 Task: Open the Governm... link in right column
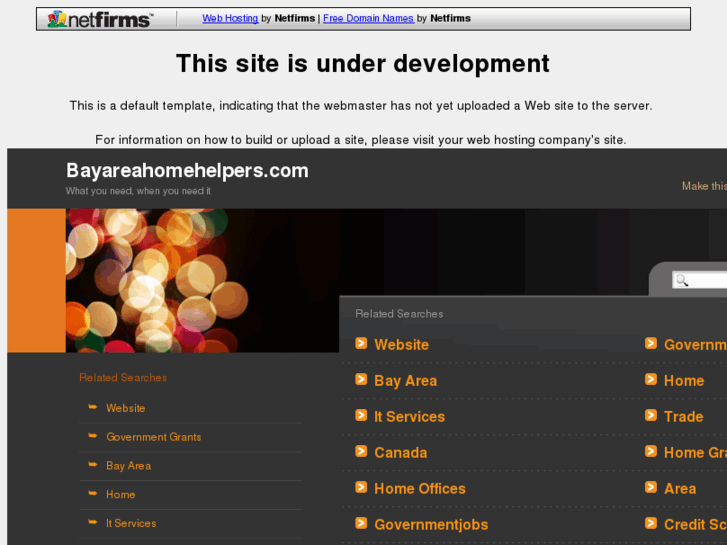(695, 345)
